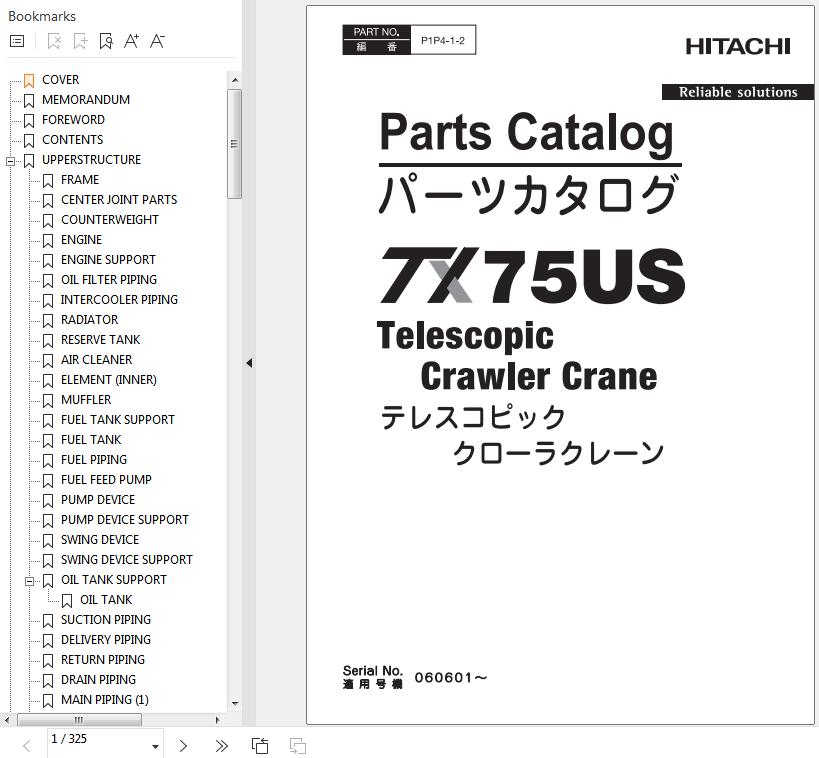Screen dimensions: 819x758
Task: Increase bookmark text size
Action: coord(131,41)
